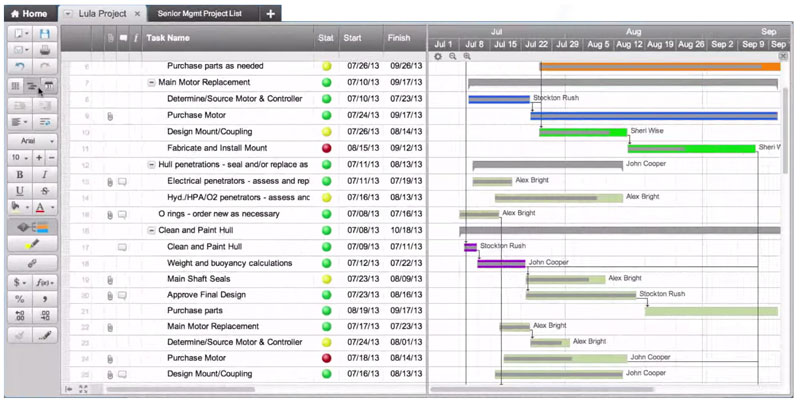800x404 pixels.
Task: Apply percent format with % button
Action: pos(20,299)
